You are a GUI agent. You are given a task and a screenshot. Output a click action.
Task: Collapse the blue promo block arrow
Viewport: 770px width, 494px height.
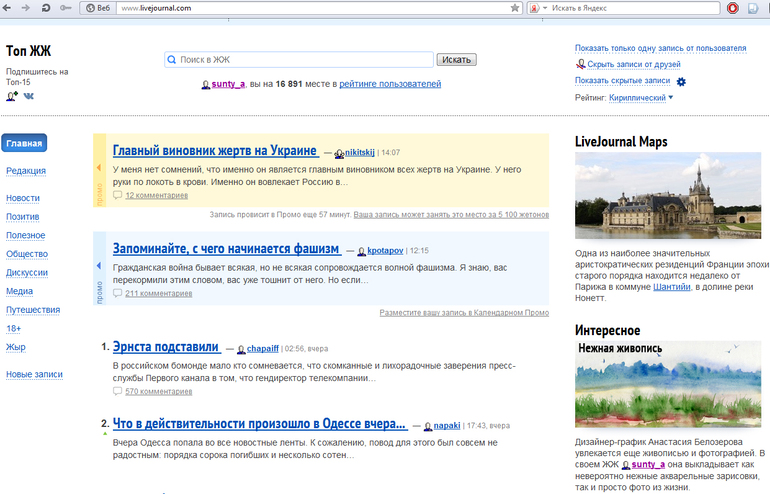(99, 266)
